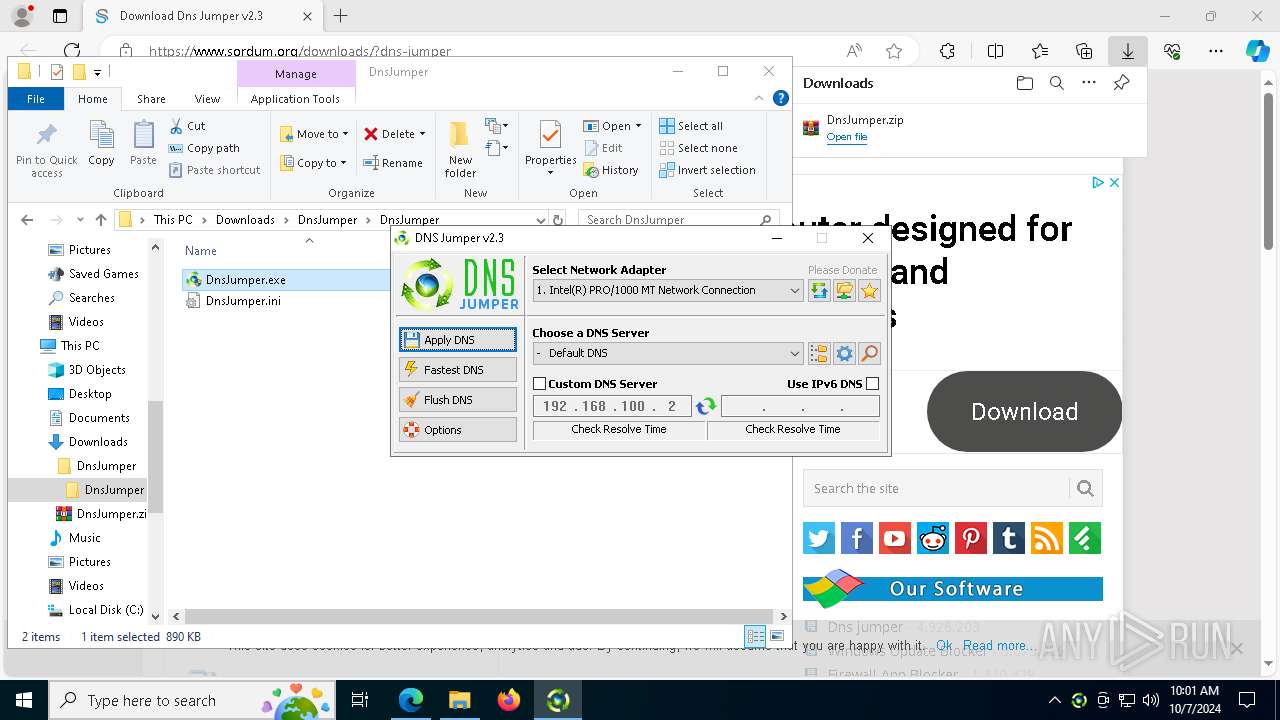Click the empty secondary DNS address field
This screenshot has height=720, width=1280.
(x=800, y=406)
